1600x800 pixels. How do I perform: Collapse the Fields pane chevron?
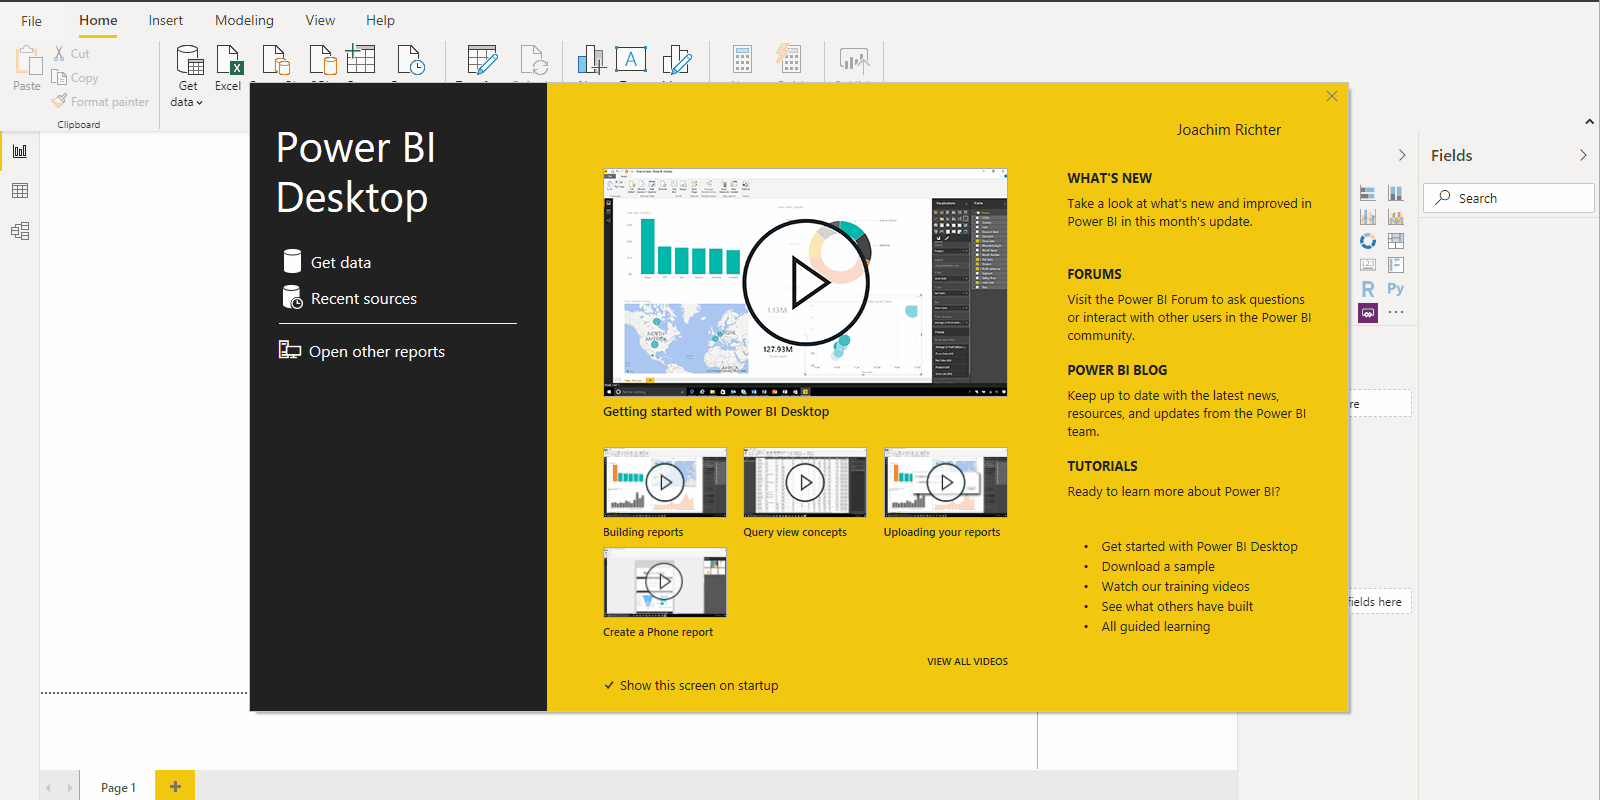(1583, 155)
